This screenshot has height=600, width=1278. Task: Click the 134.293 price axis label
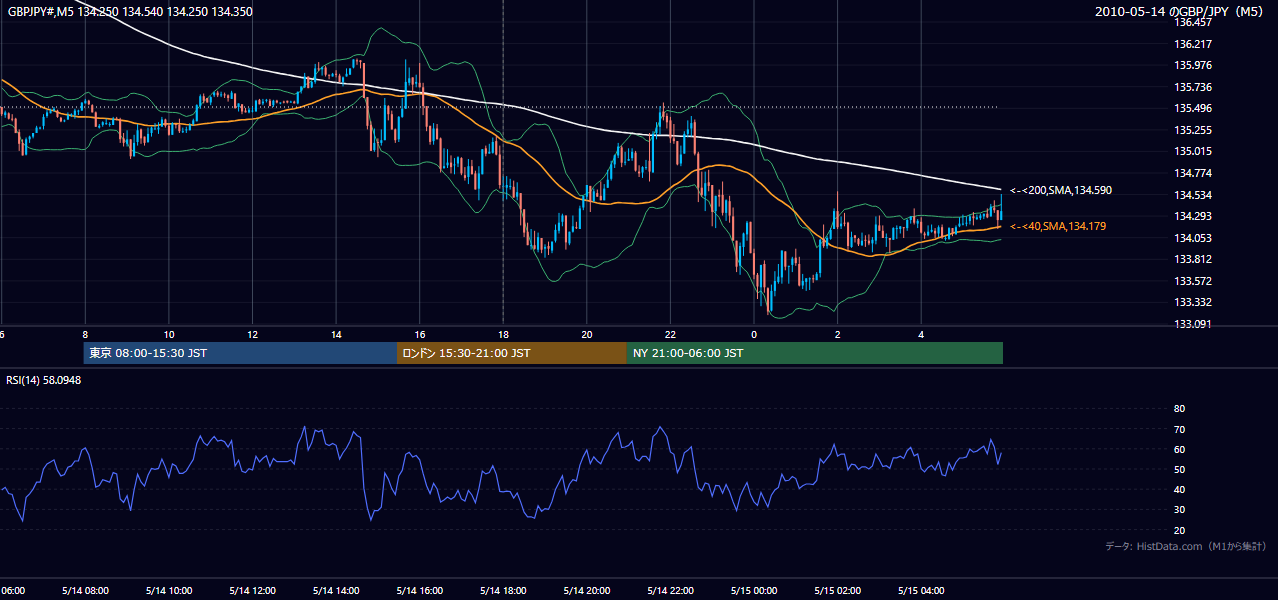(1193, 216)
